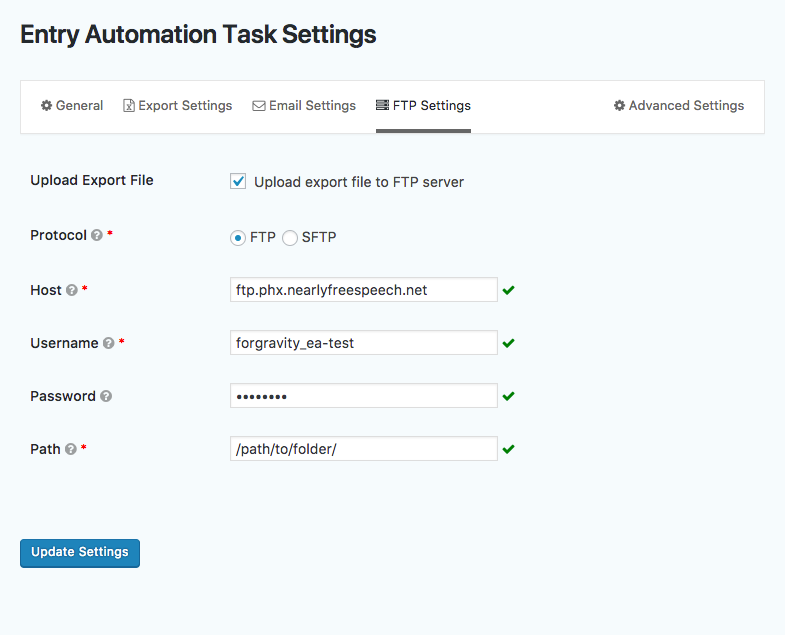Open the Email Settings tab
785x635 pixels.
[304, 106]
